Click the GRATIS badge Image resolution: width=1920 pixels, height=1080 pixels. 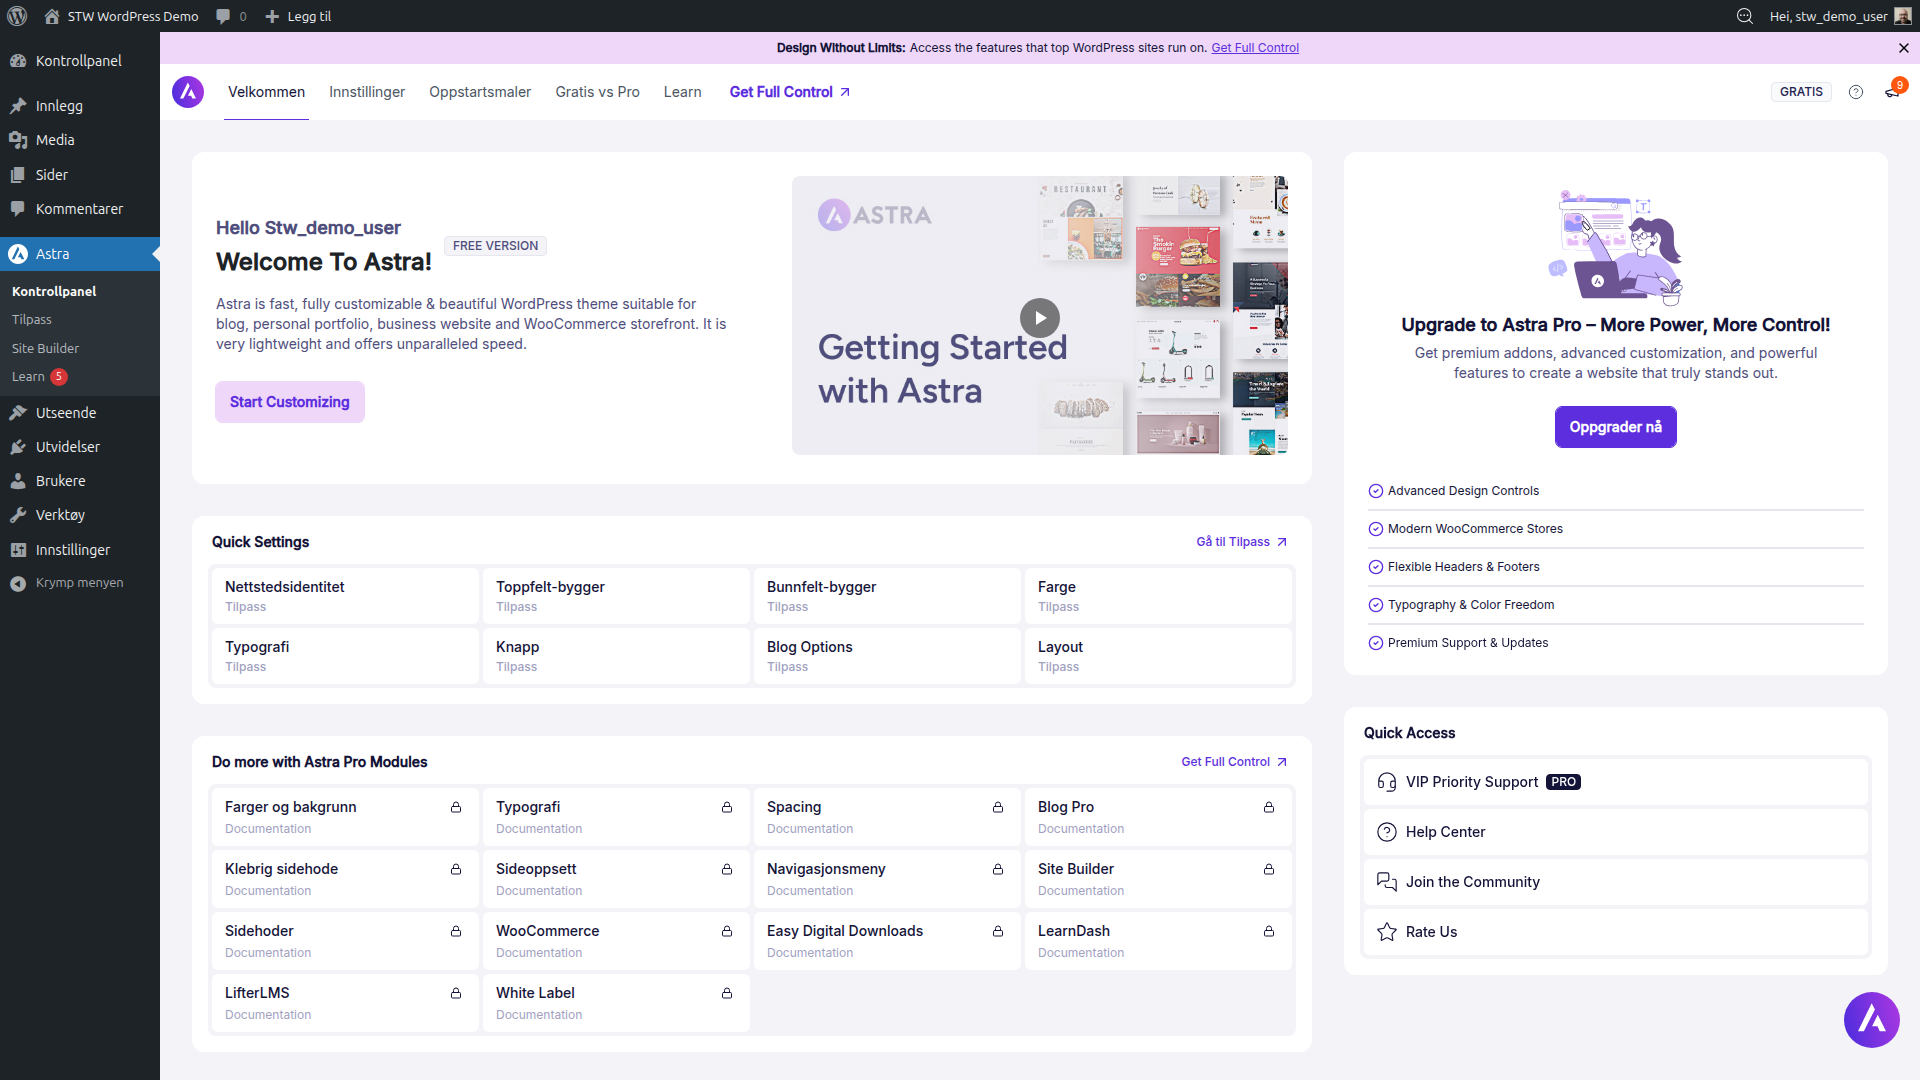1801,92
